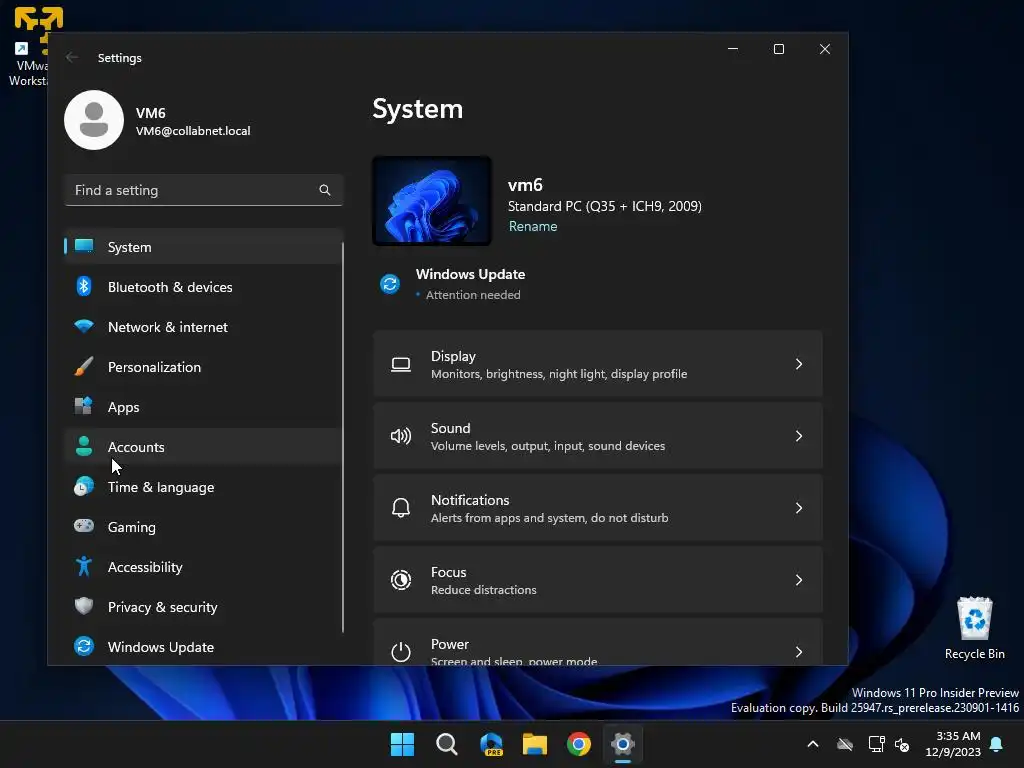
Task: Click the Accessibility figure icon
Action: [84, 566]
